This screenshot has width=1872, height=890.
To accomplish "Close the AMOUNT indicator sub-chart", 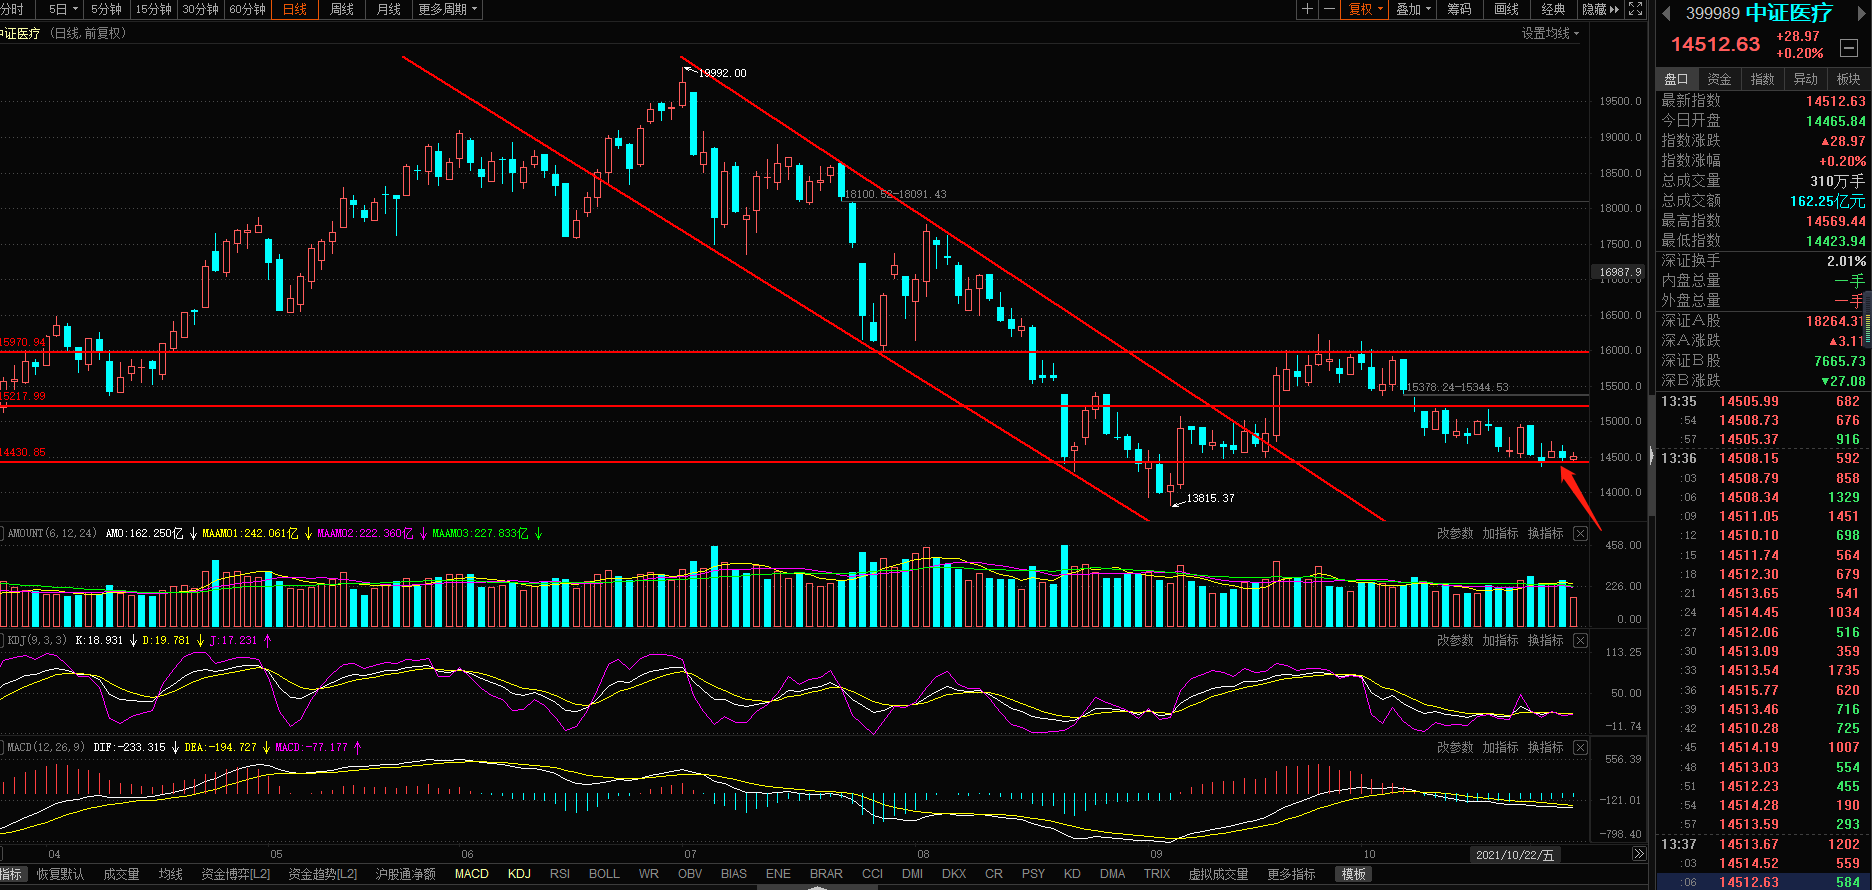I will [x=1580, y=534].
